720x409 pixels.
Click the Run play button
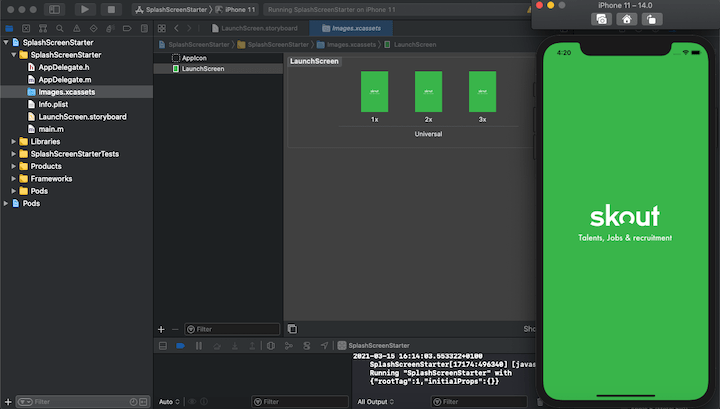[84, 9]
